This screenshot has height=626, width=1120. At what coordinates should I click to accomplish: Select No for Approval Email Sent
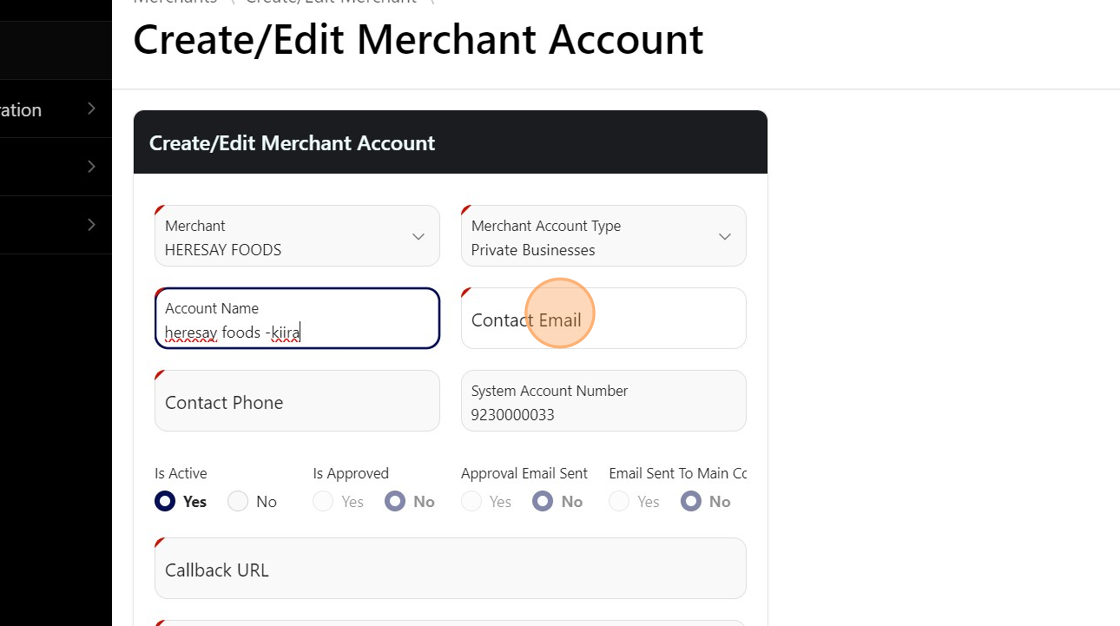[x=543, y=501]
